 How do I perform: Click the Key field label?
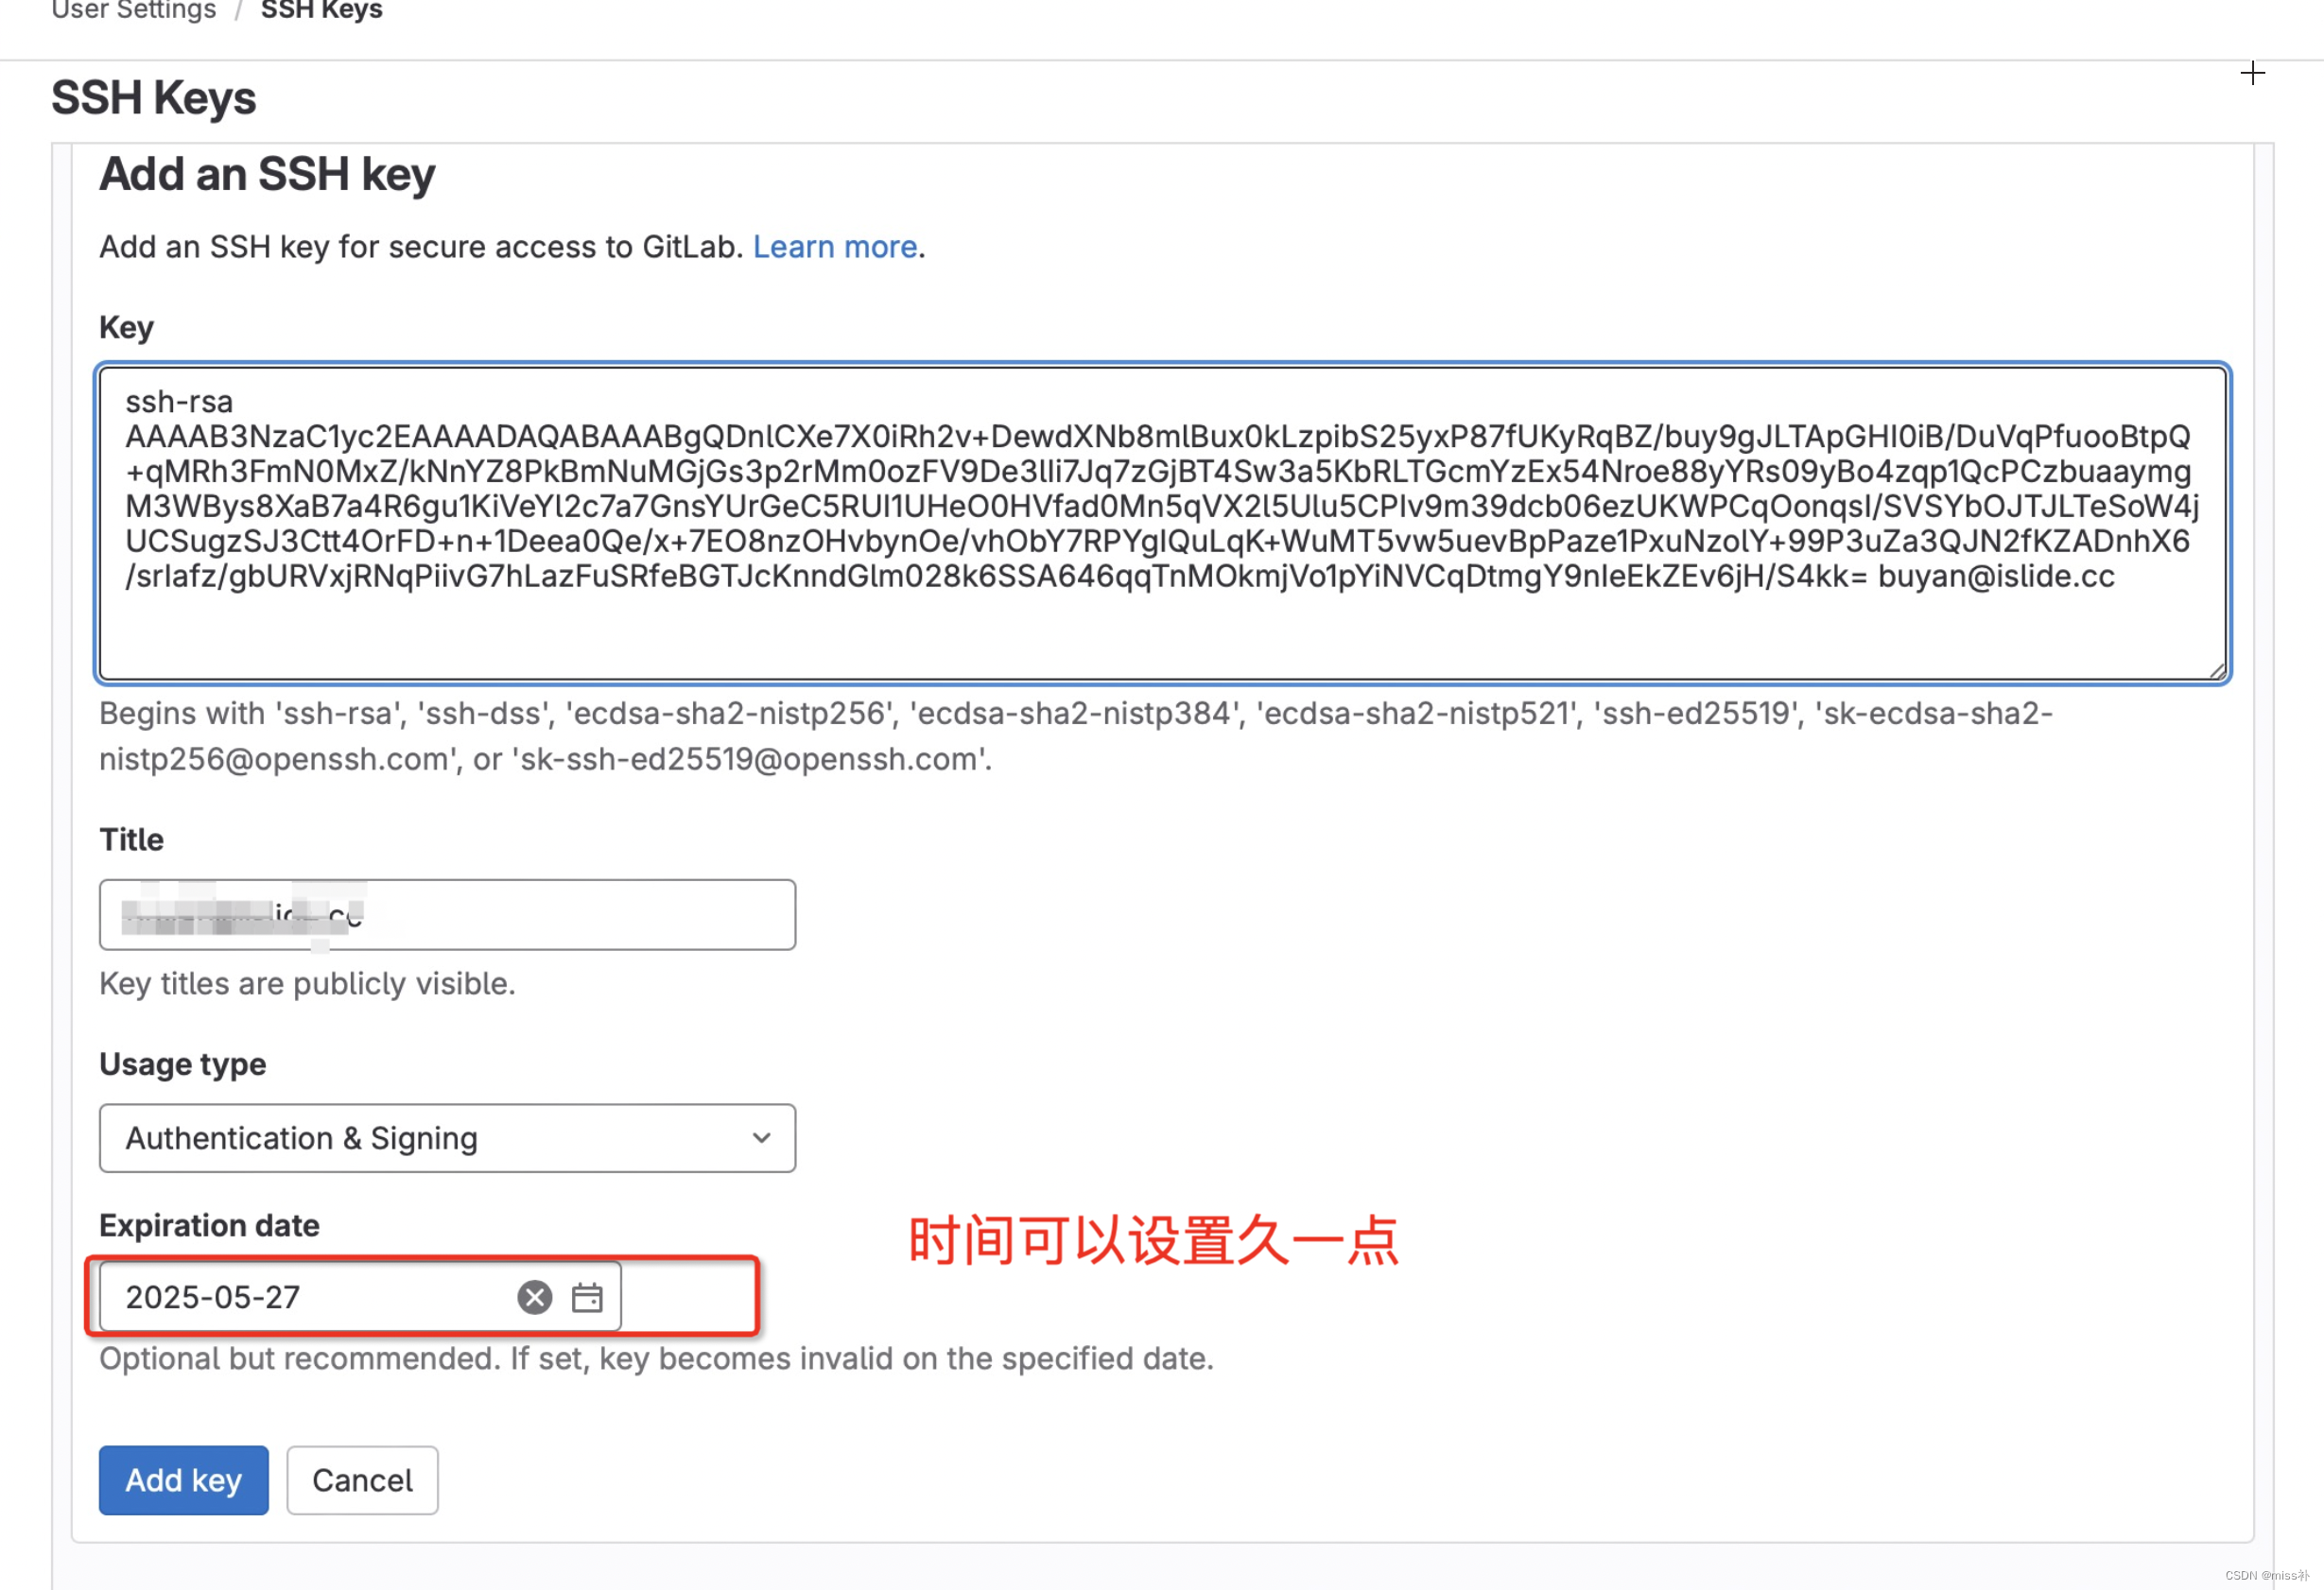pyautogui.click(x=126, y=327)
